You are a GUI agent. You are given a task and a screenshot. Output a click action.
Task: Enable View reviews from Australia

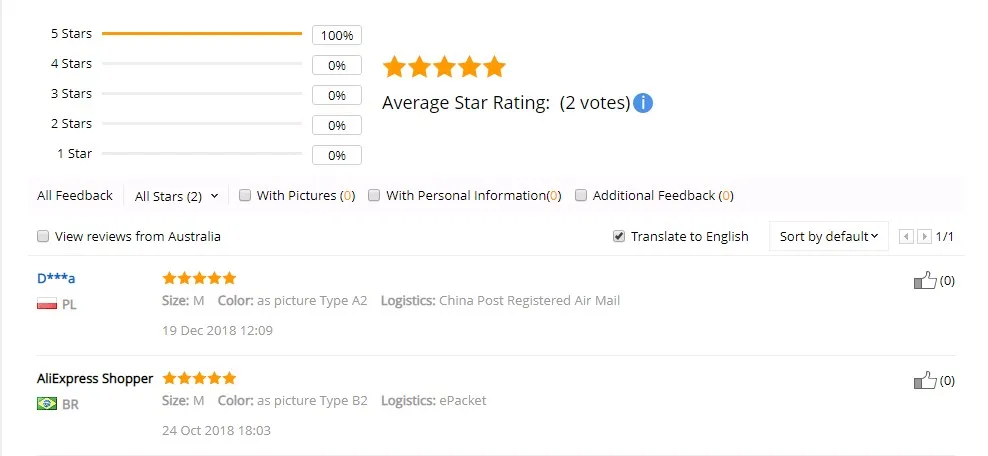pyautogui.click(x=43, y=237)
